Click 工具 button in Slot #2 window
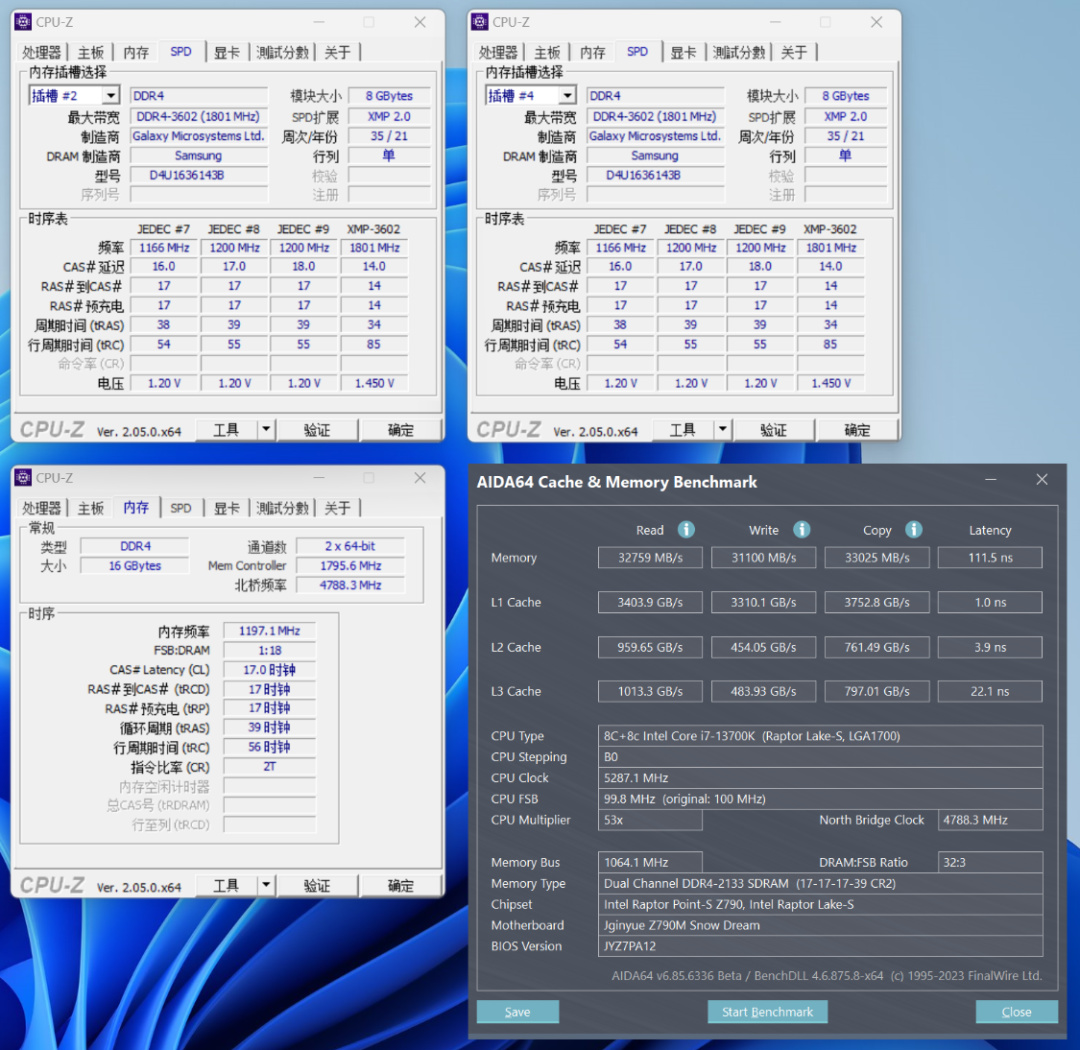1080x1050 pixels. pos(227,429)
